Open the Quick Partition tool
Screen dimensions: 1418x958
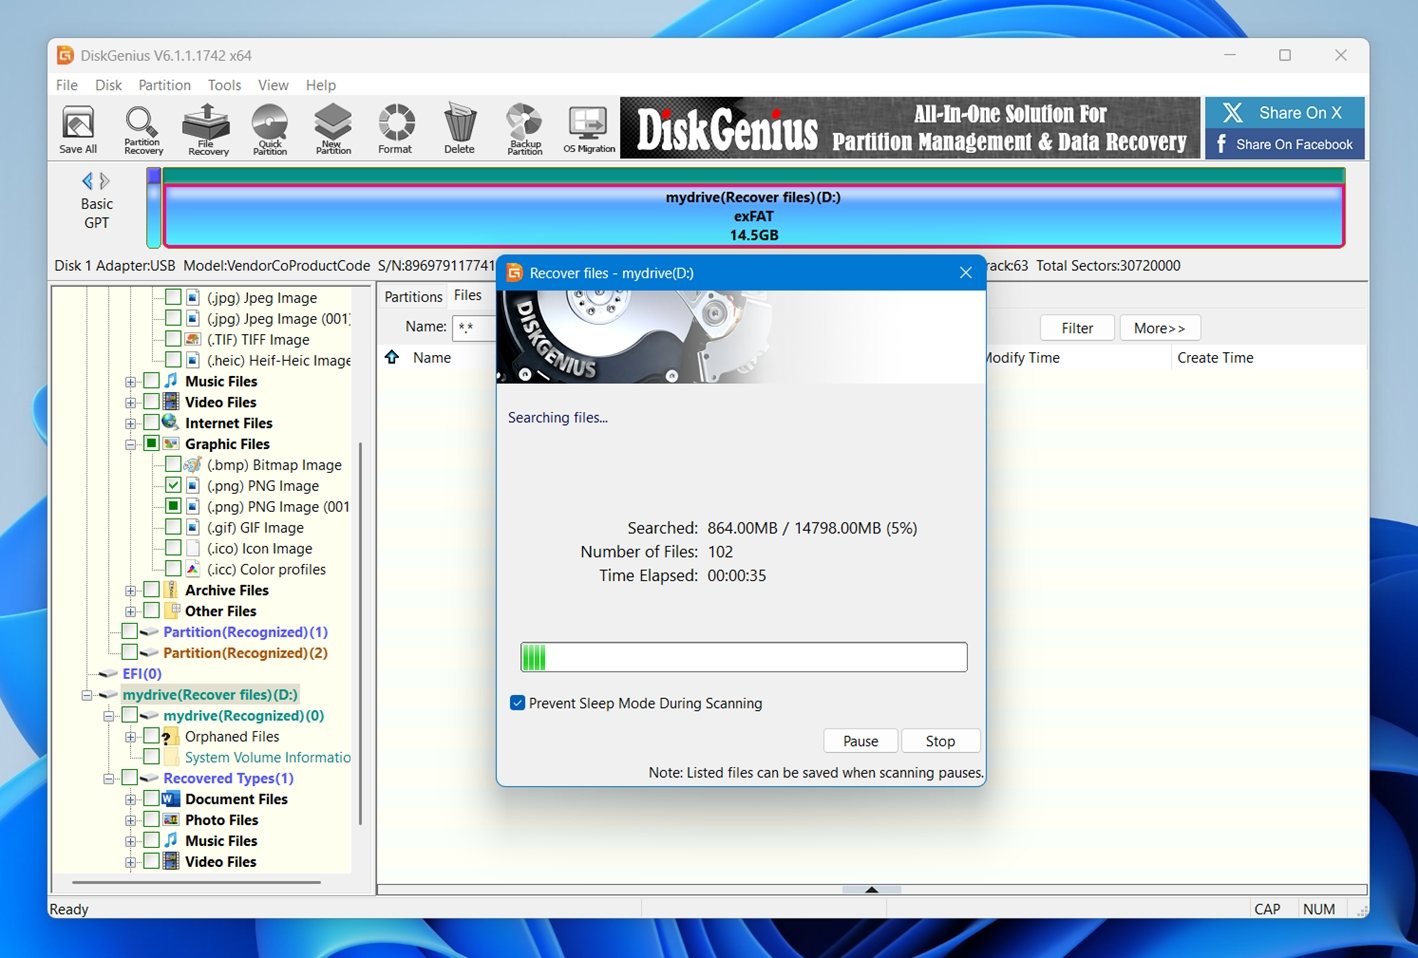click(269, 128)
